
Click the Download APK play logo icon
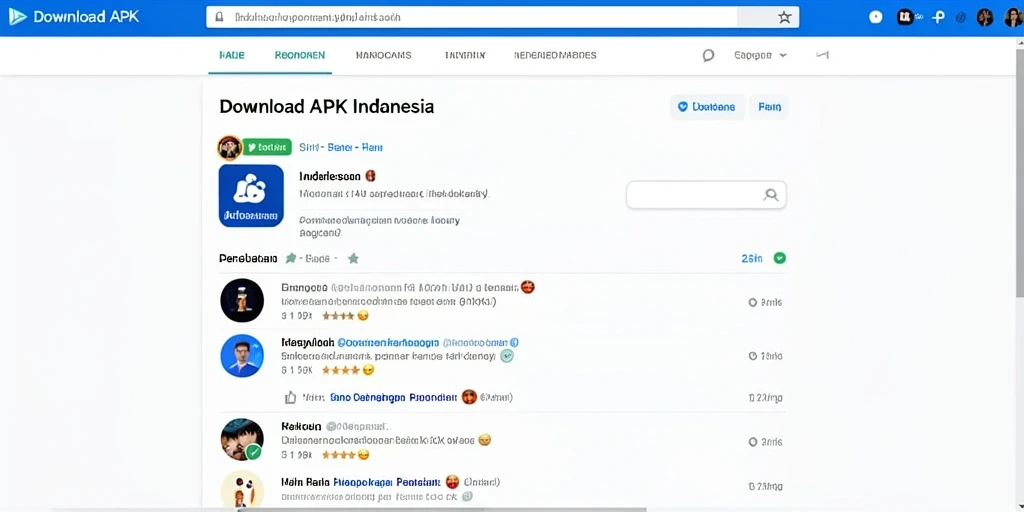(x=17, y=16)
